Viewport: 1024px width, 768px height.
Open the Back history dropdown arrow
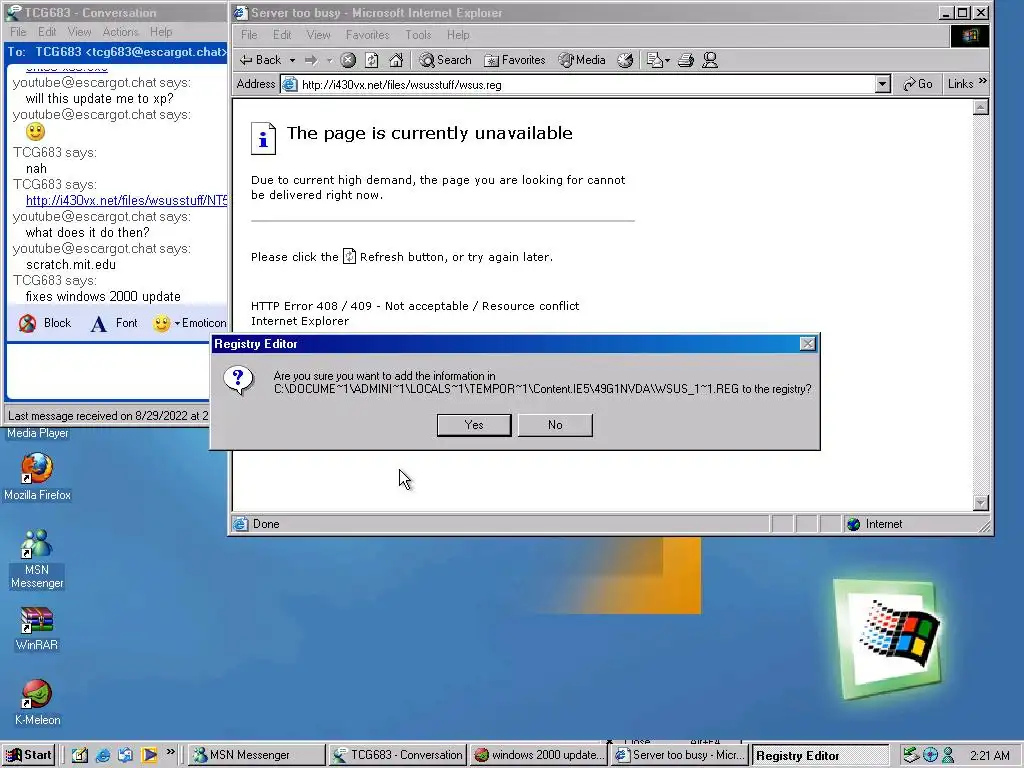292,60
